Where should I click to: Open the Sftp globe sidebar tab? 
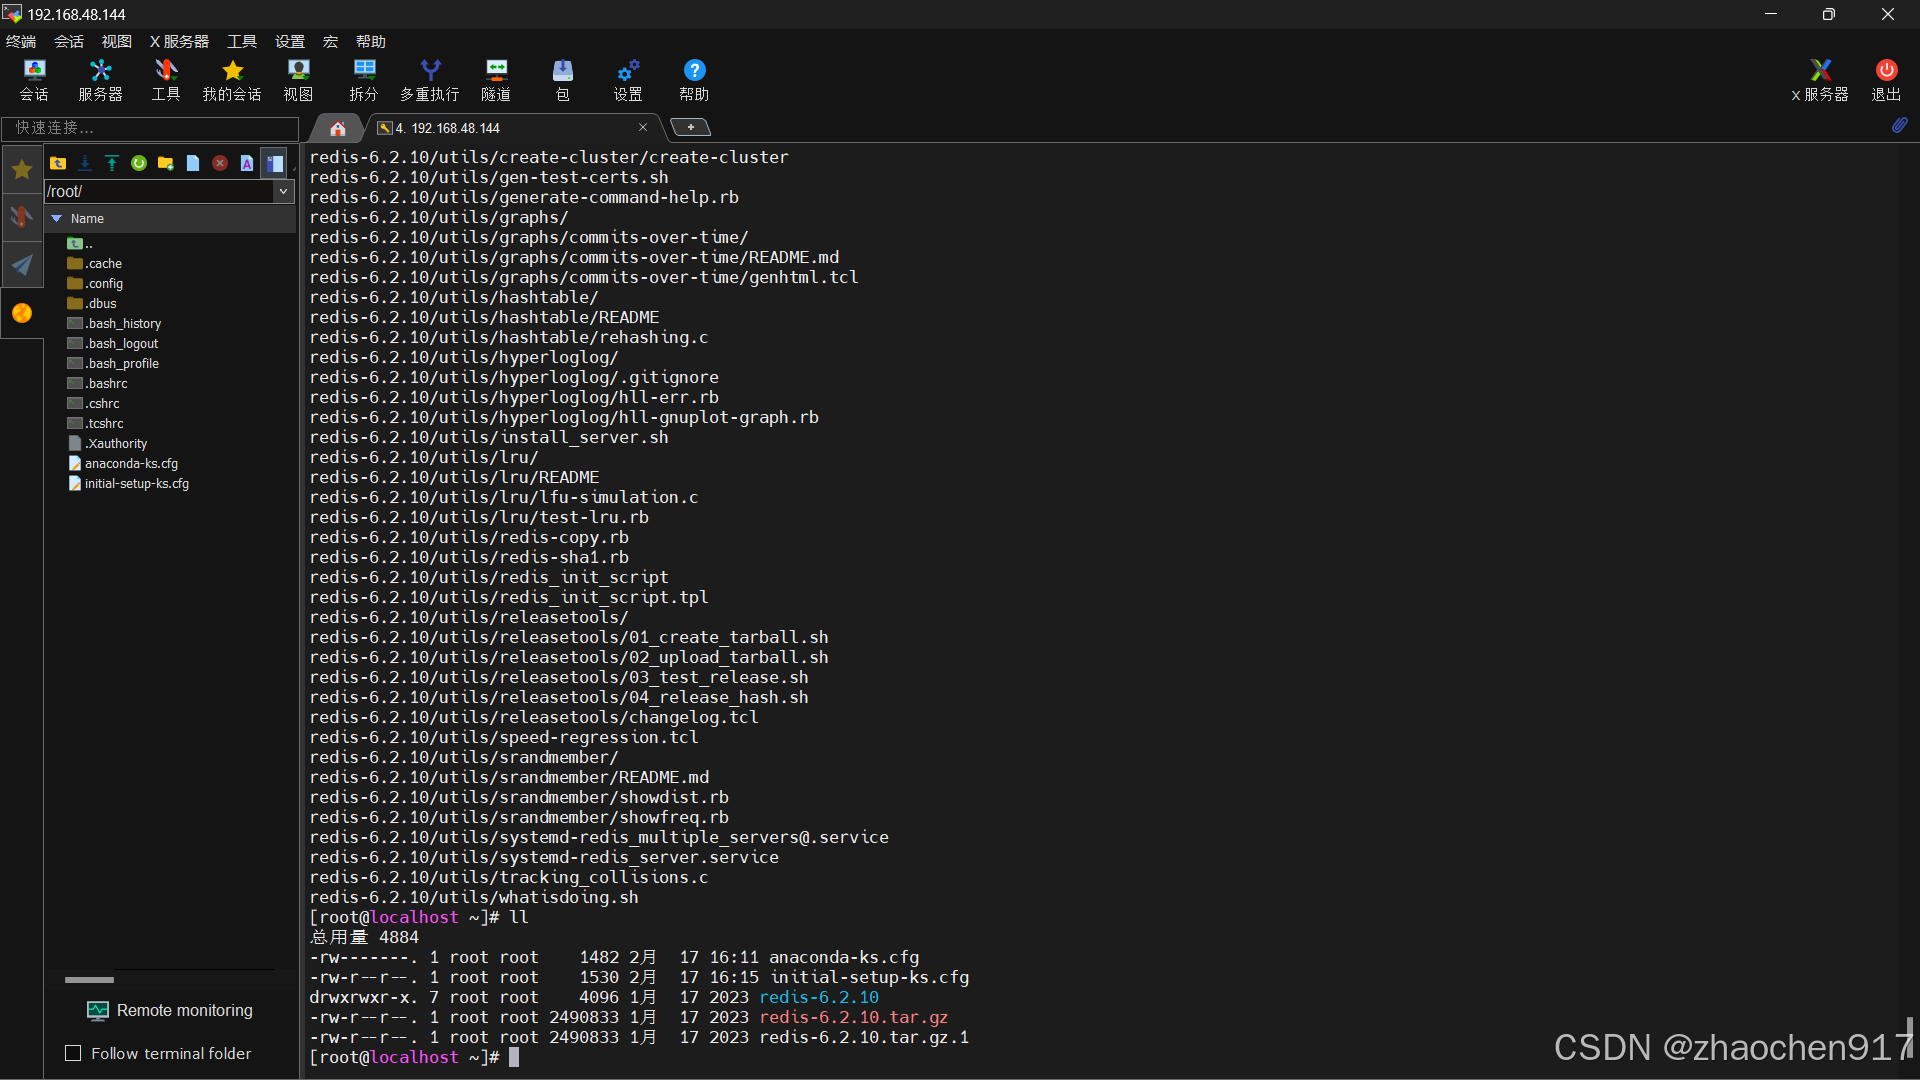(22, 313)
